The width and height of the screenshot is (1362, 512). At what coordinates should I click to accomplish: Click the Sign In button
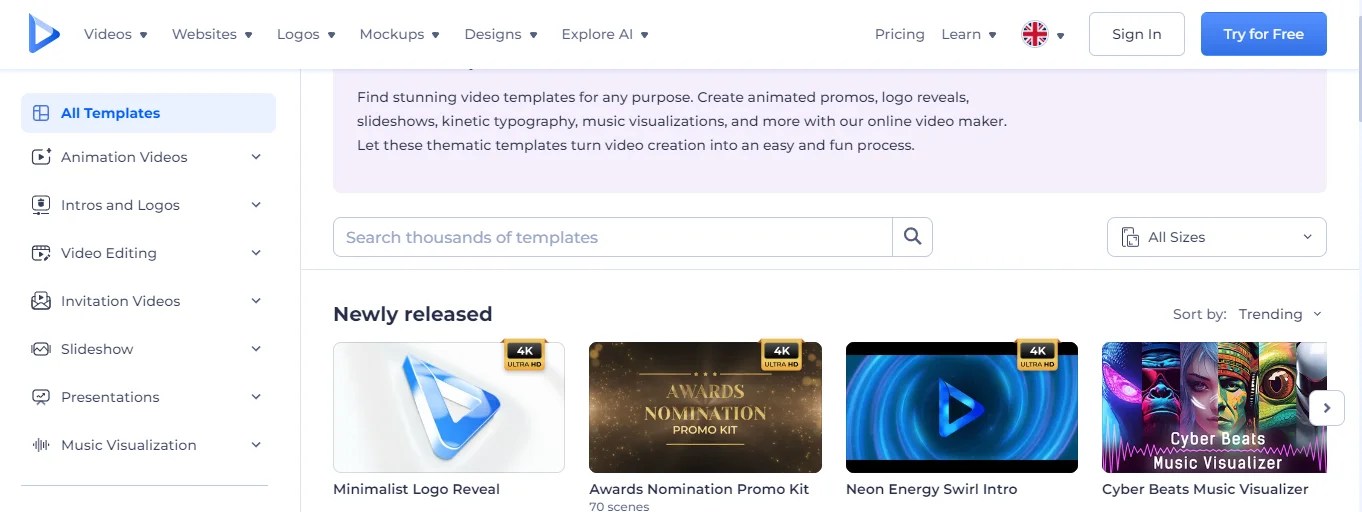point(1137,34)
